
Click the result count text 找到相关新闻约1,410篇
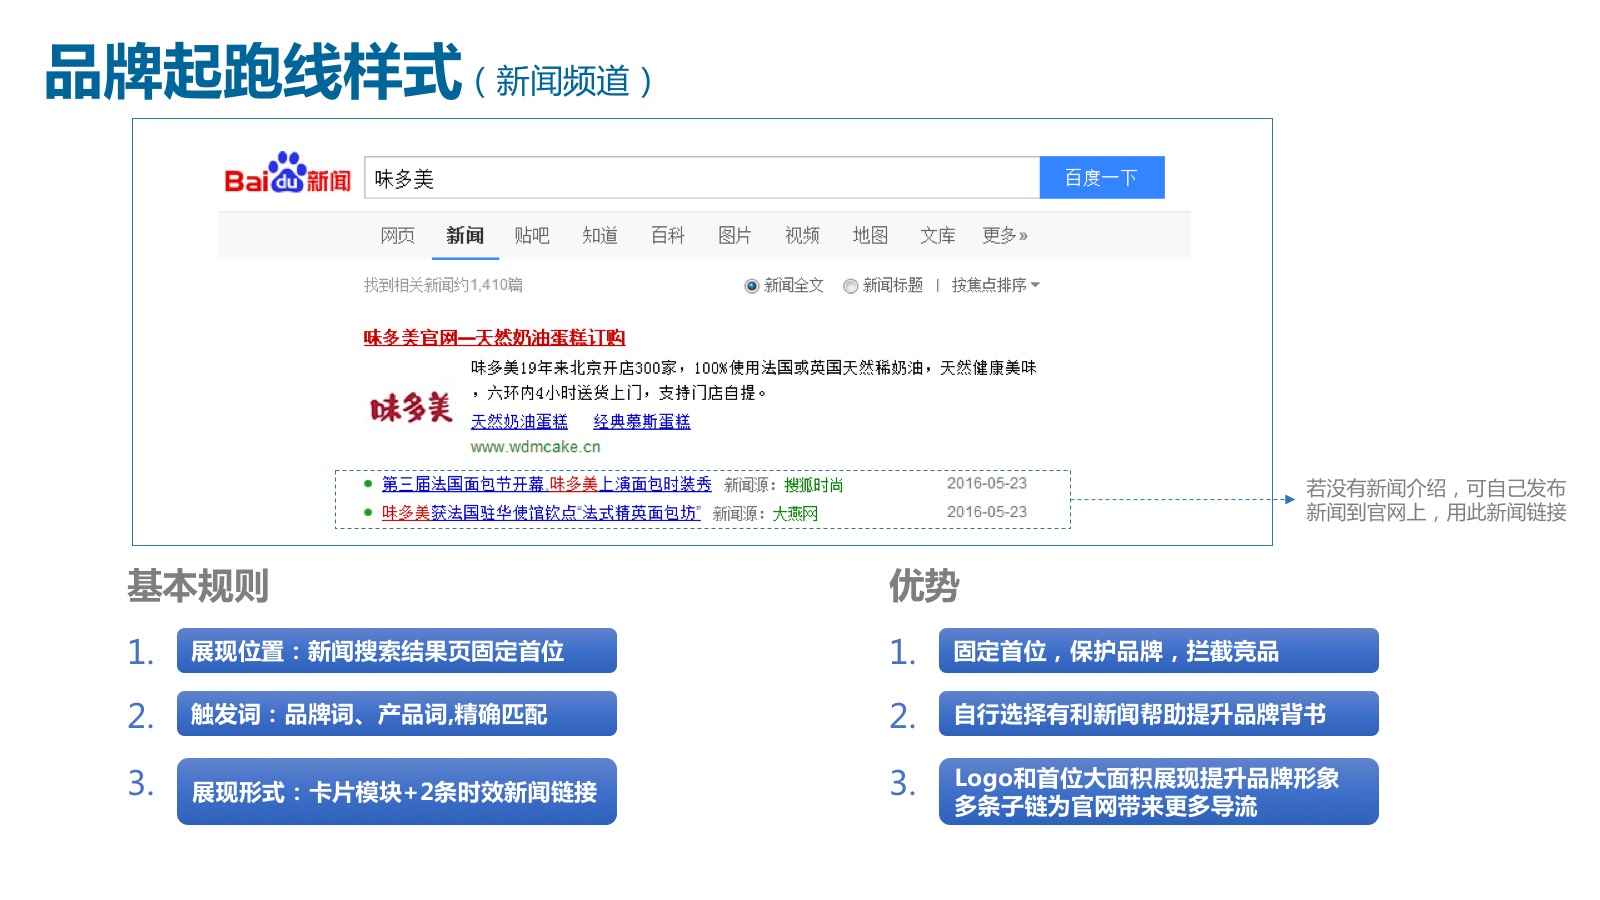pyautogui.click(x=443, y=285)
